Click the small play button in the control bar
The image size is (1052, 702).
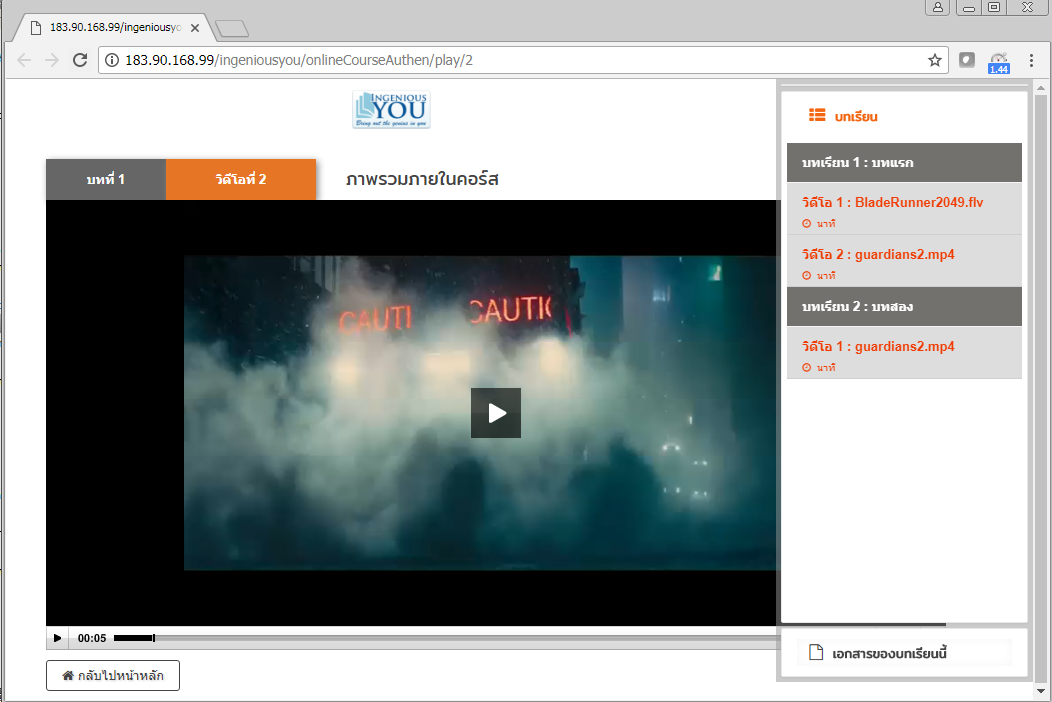(57, 638)
